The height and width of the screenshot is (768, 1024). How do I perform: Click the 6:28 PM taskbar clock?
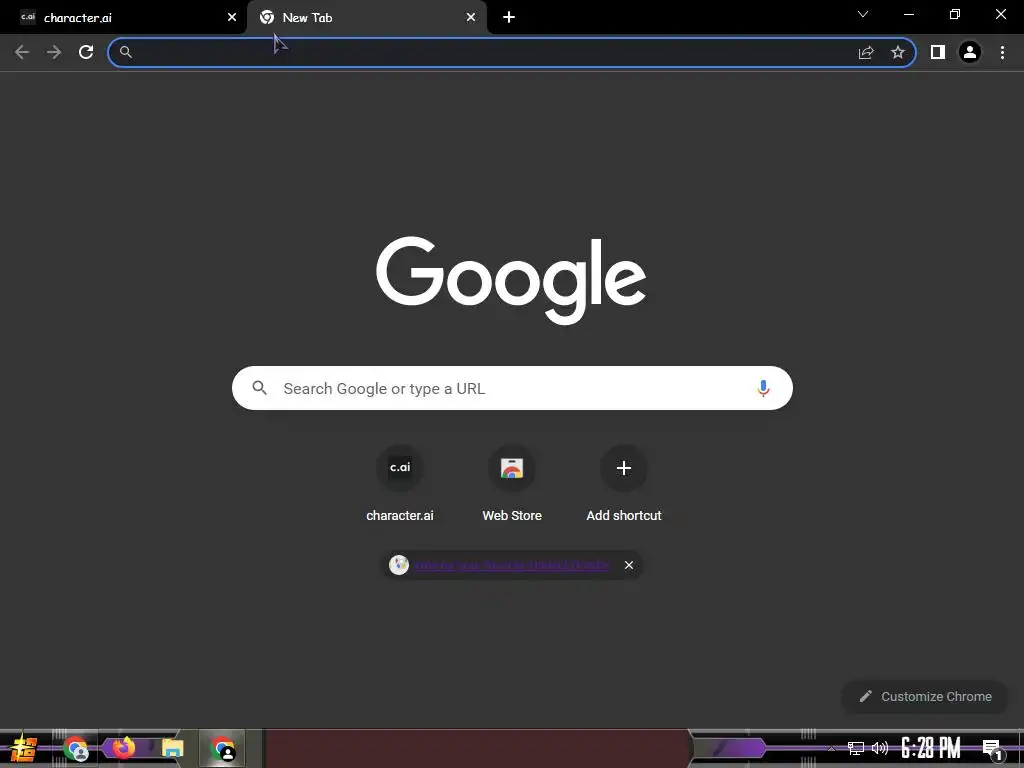(x=931, y=748)
